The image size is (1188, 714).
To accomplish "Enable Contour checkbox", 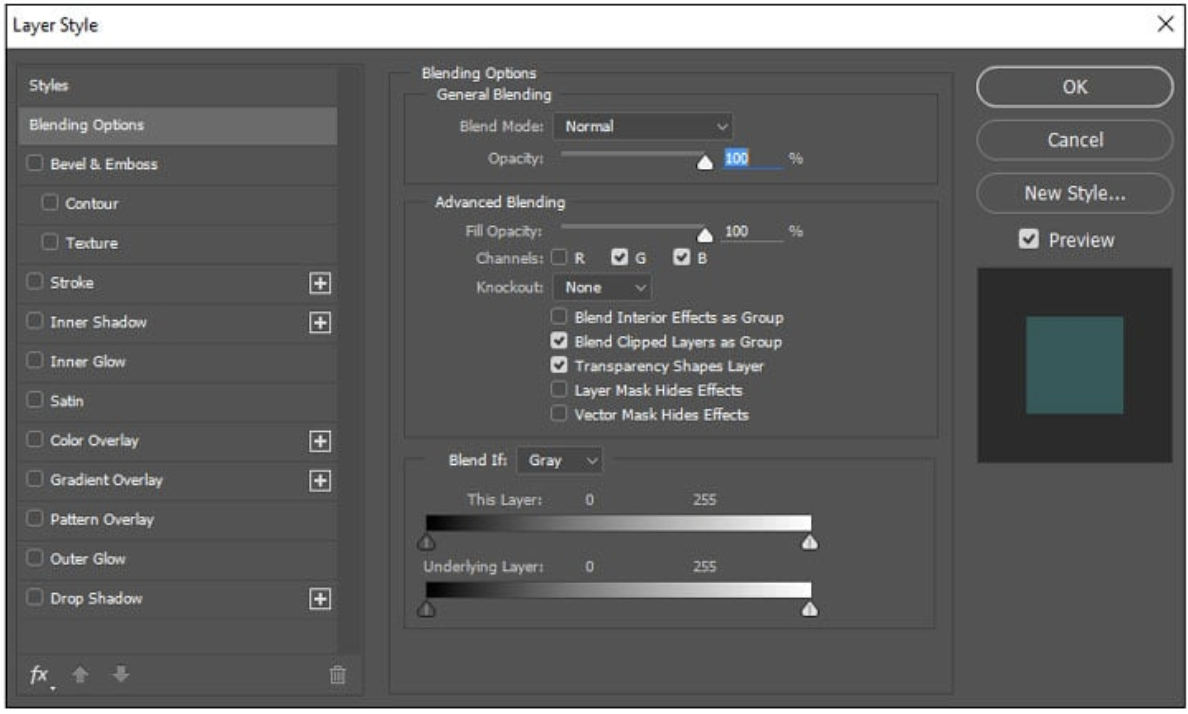I will [50, 202].
